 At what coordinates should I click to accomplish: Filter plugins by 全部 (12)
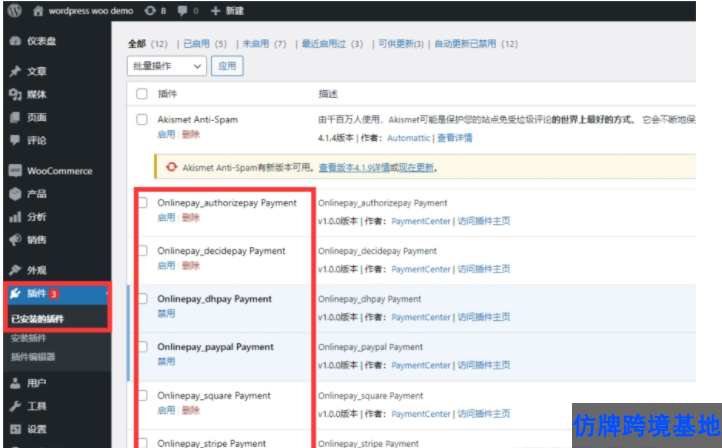(147, 44)
